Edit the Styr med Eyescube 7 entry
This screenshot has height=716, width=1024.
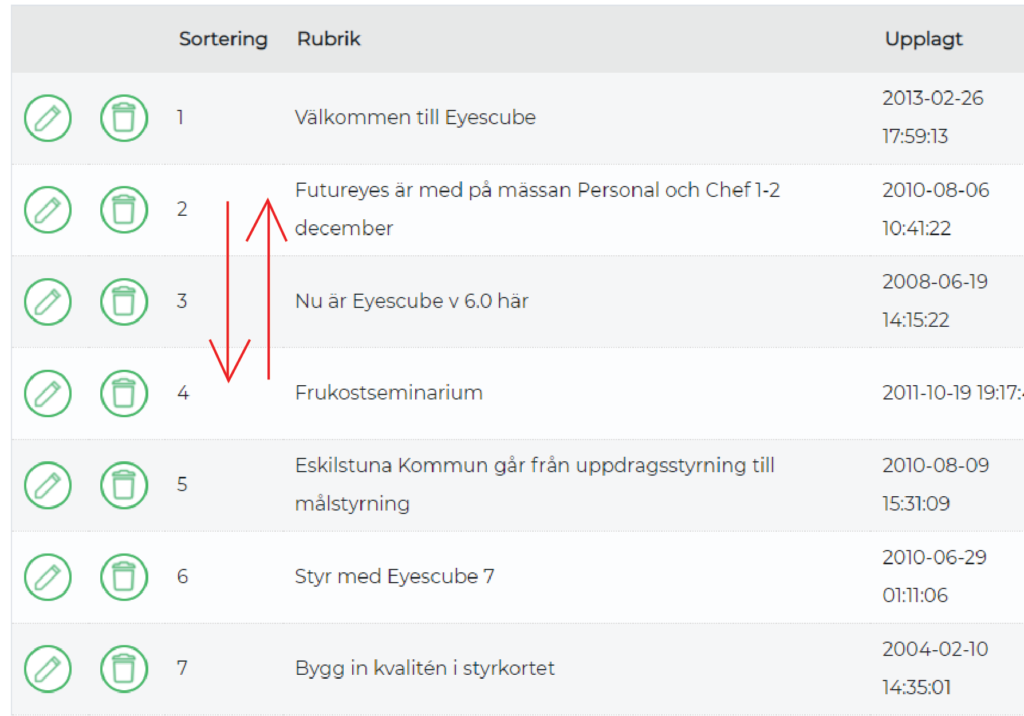48,577
